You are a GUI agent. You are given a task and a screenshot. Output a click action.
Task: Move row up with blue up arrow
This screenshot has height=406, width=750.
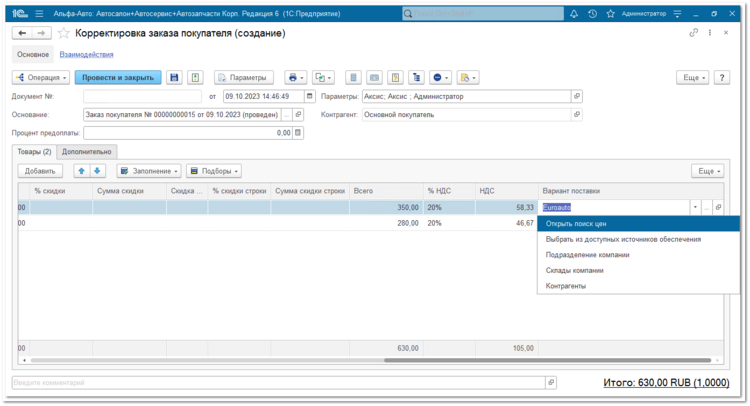[x=81, y=171]
